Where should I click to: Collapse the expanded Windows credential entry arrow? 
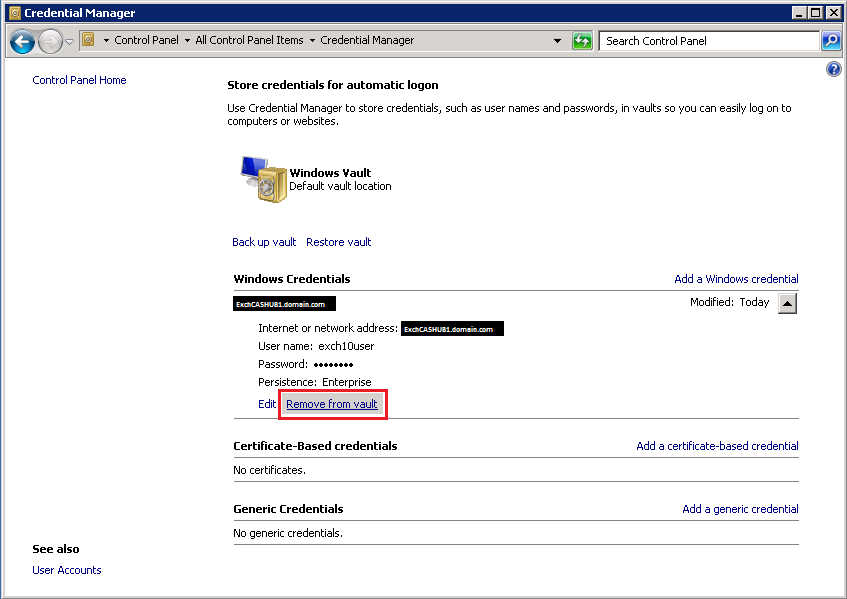(x=787, y=303)
